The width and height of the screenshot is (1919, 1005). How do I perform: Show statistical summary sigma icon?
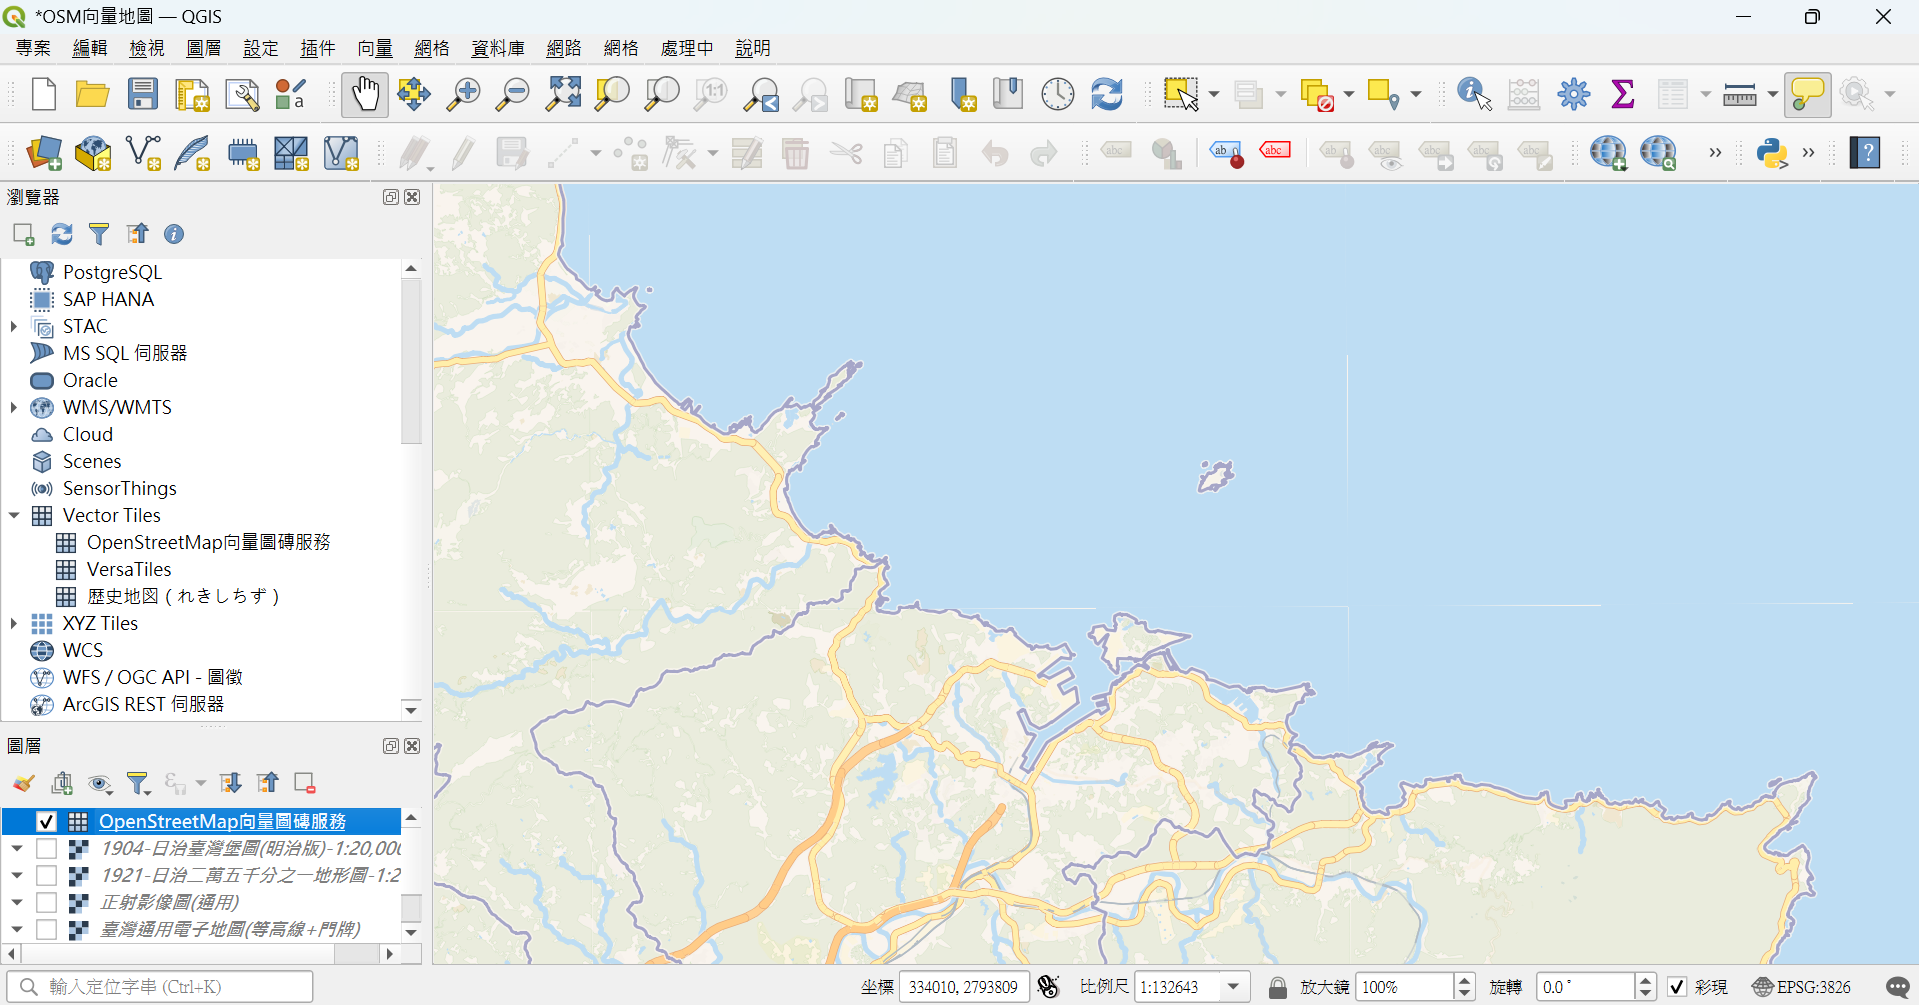(1623, 95)
